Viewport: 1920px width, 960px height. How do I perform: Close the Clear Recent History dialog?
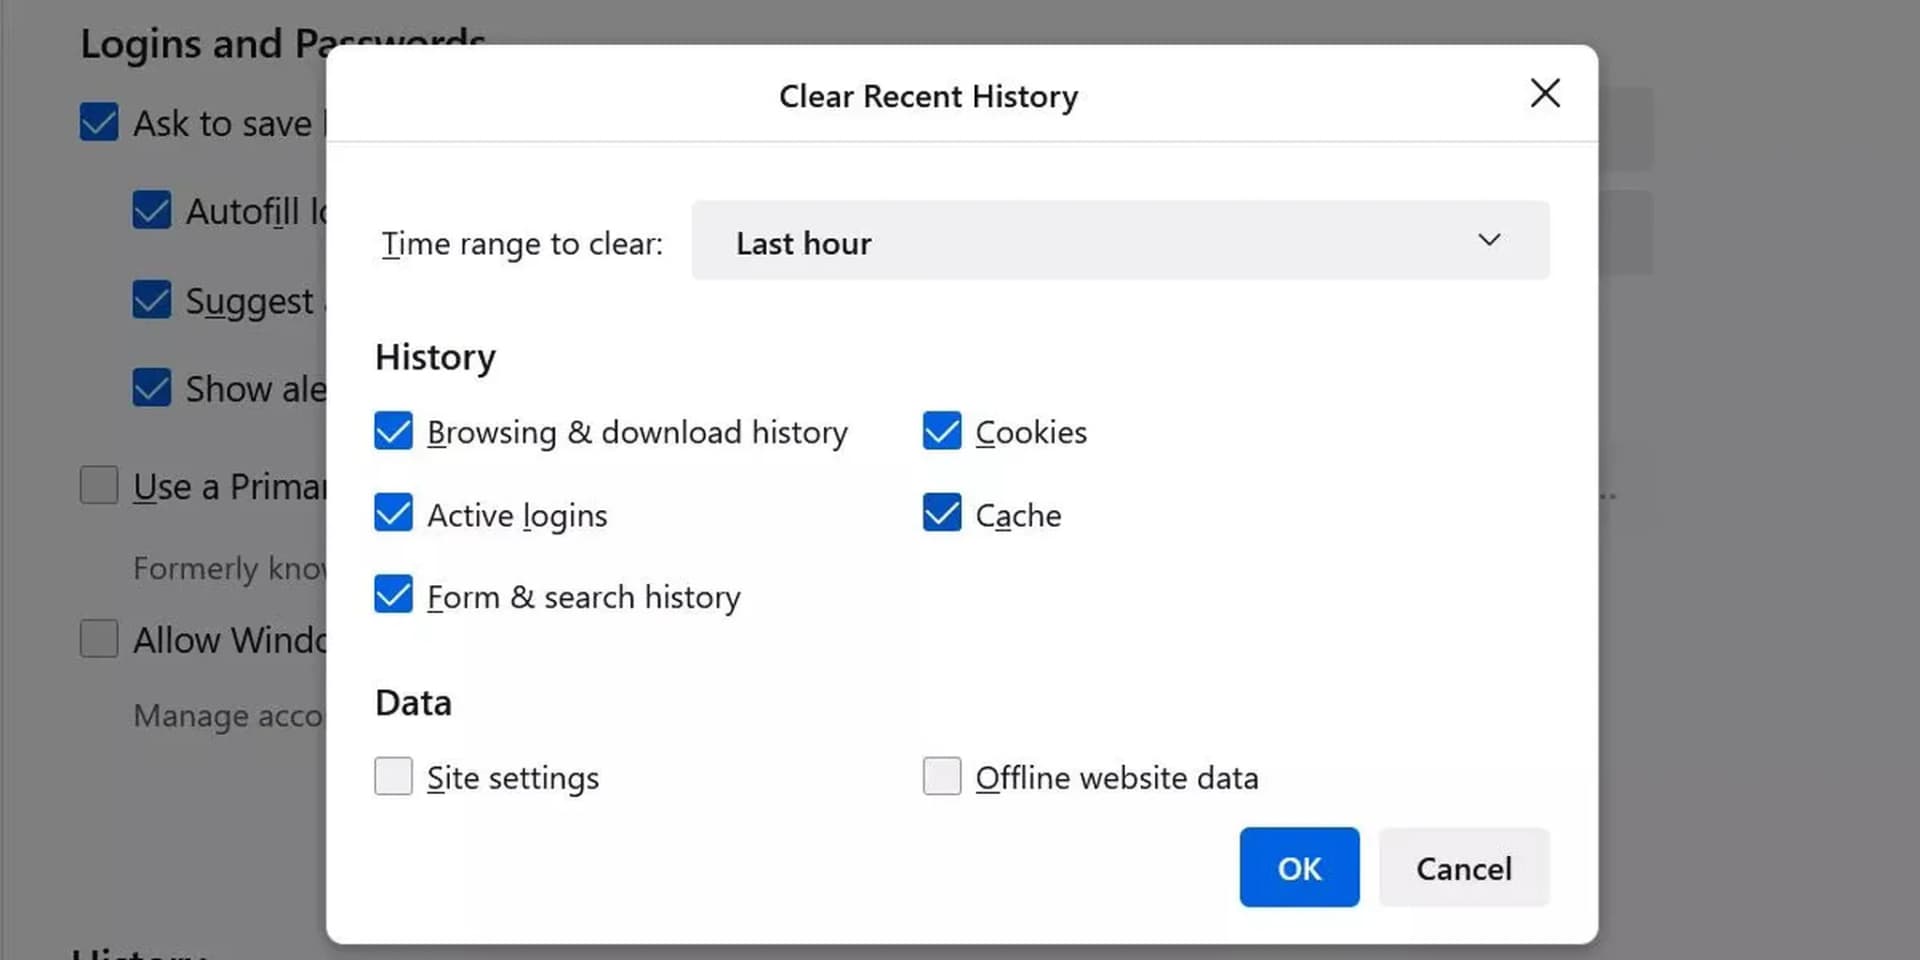pos(1544,93)
